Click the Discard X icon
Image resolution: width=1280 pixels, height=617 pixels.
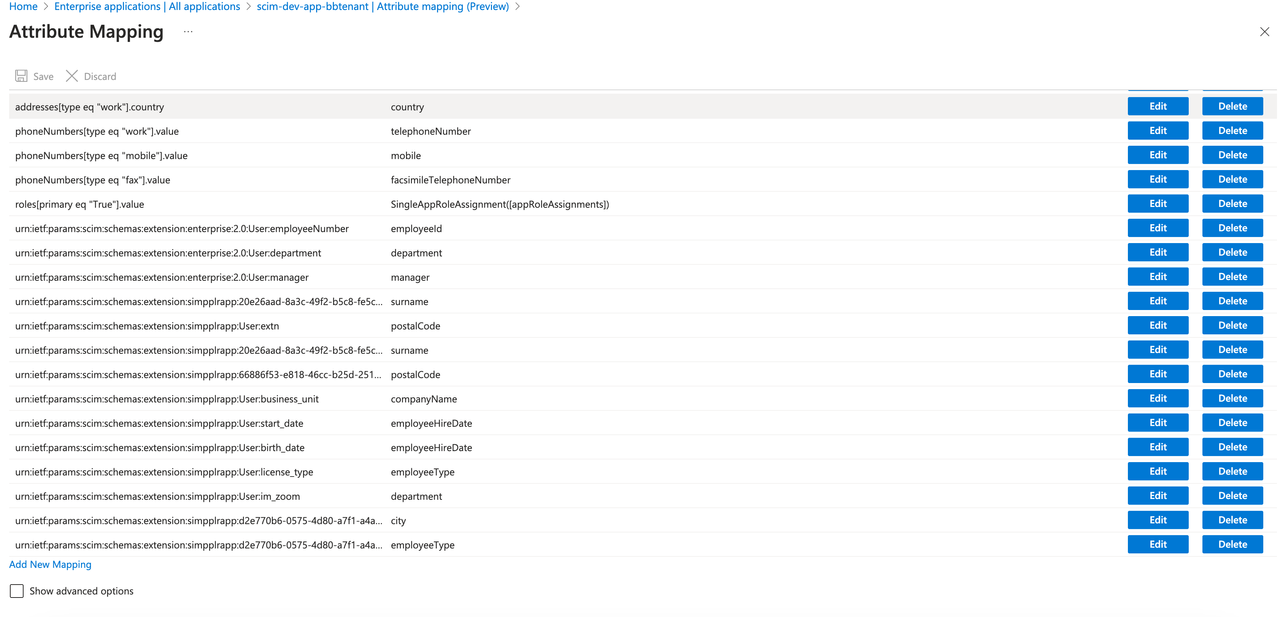pyautogui.click(x=72, y=76)
